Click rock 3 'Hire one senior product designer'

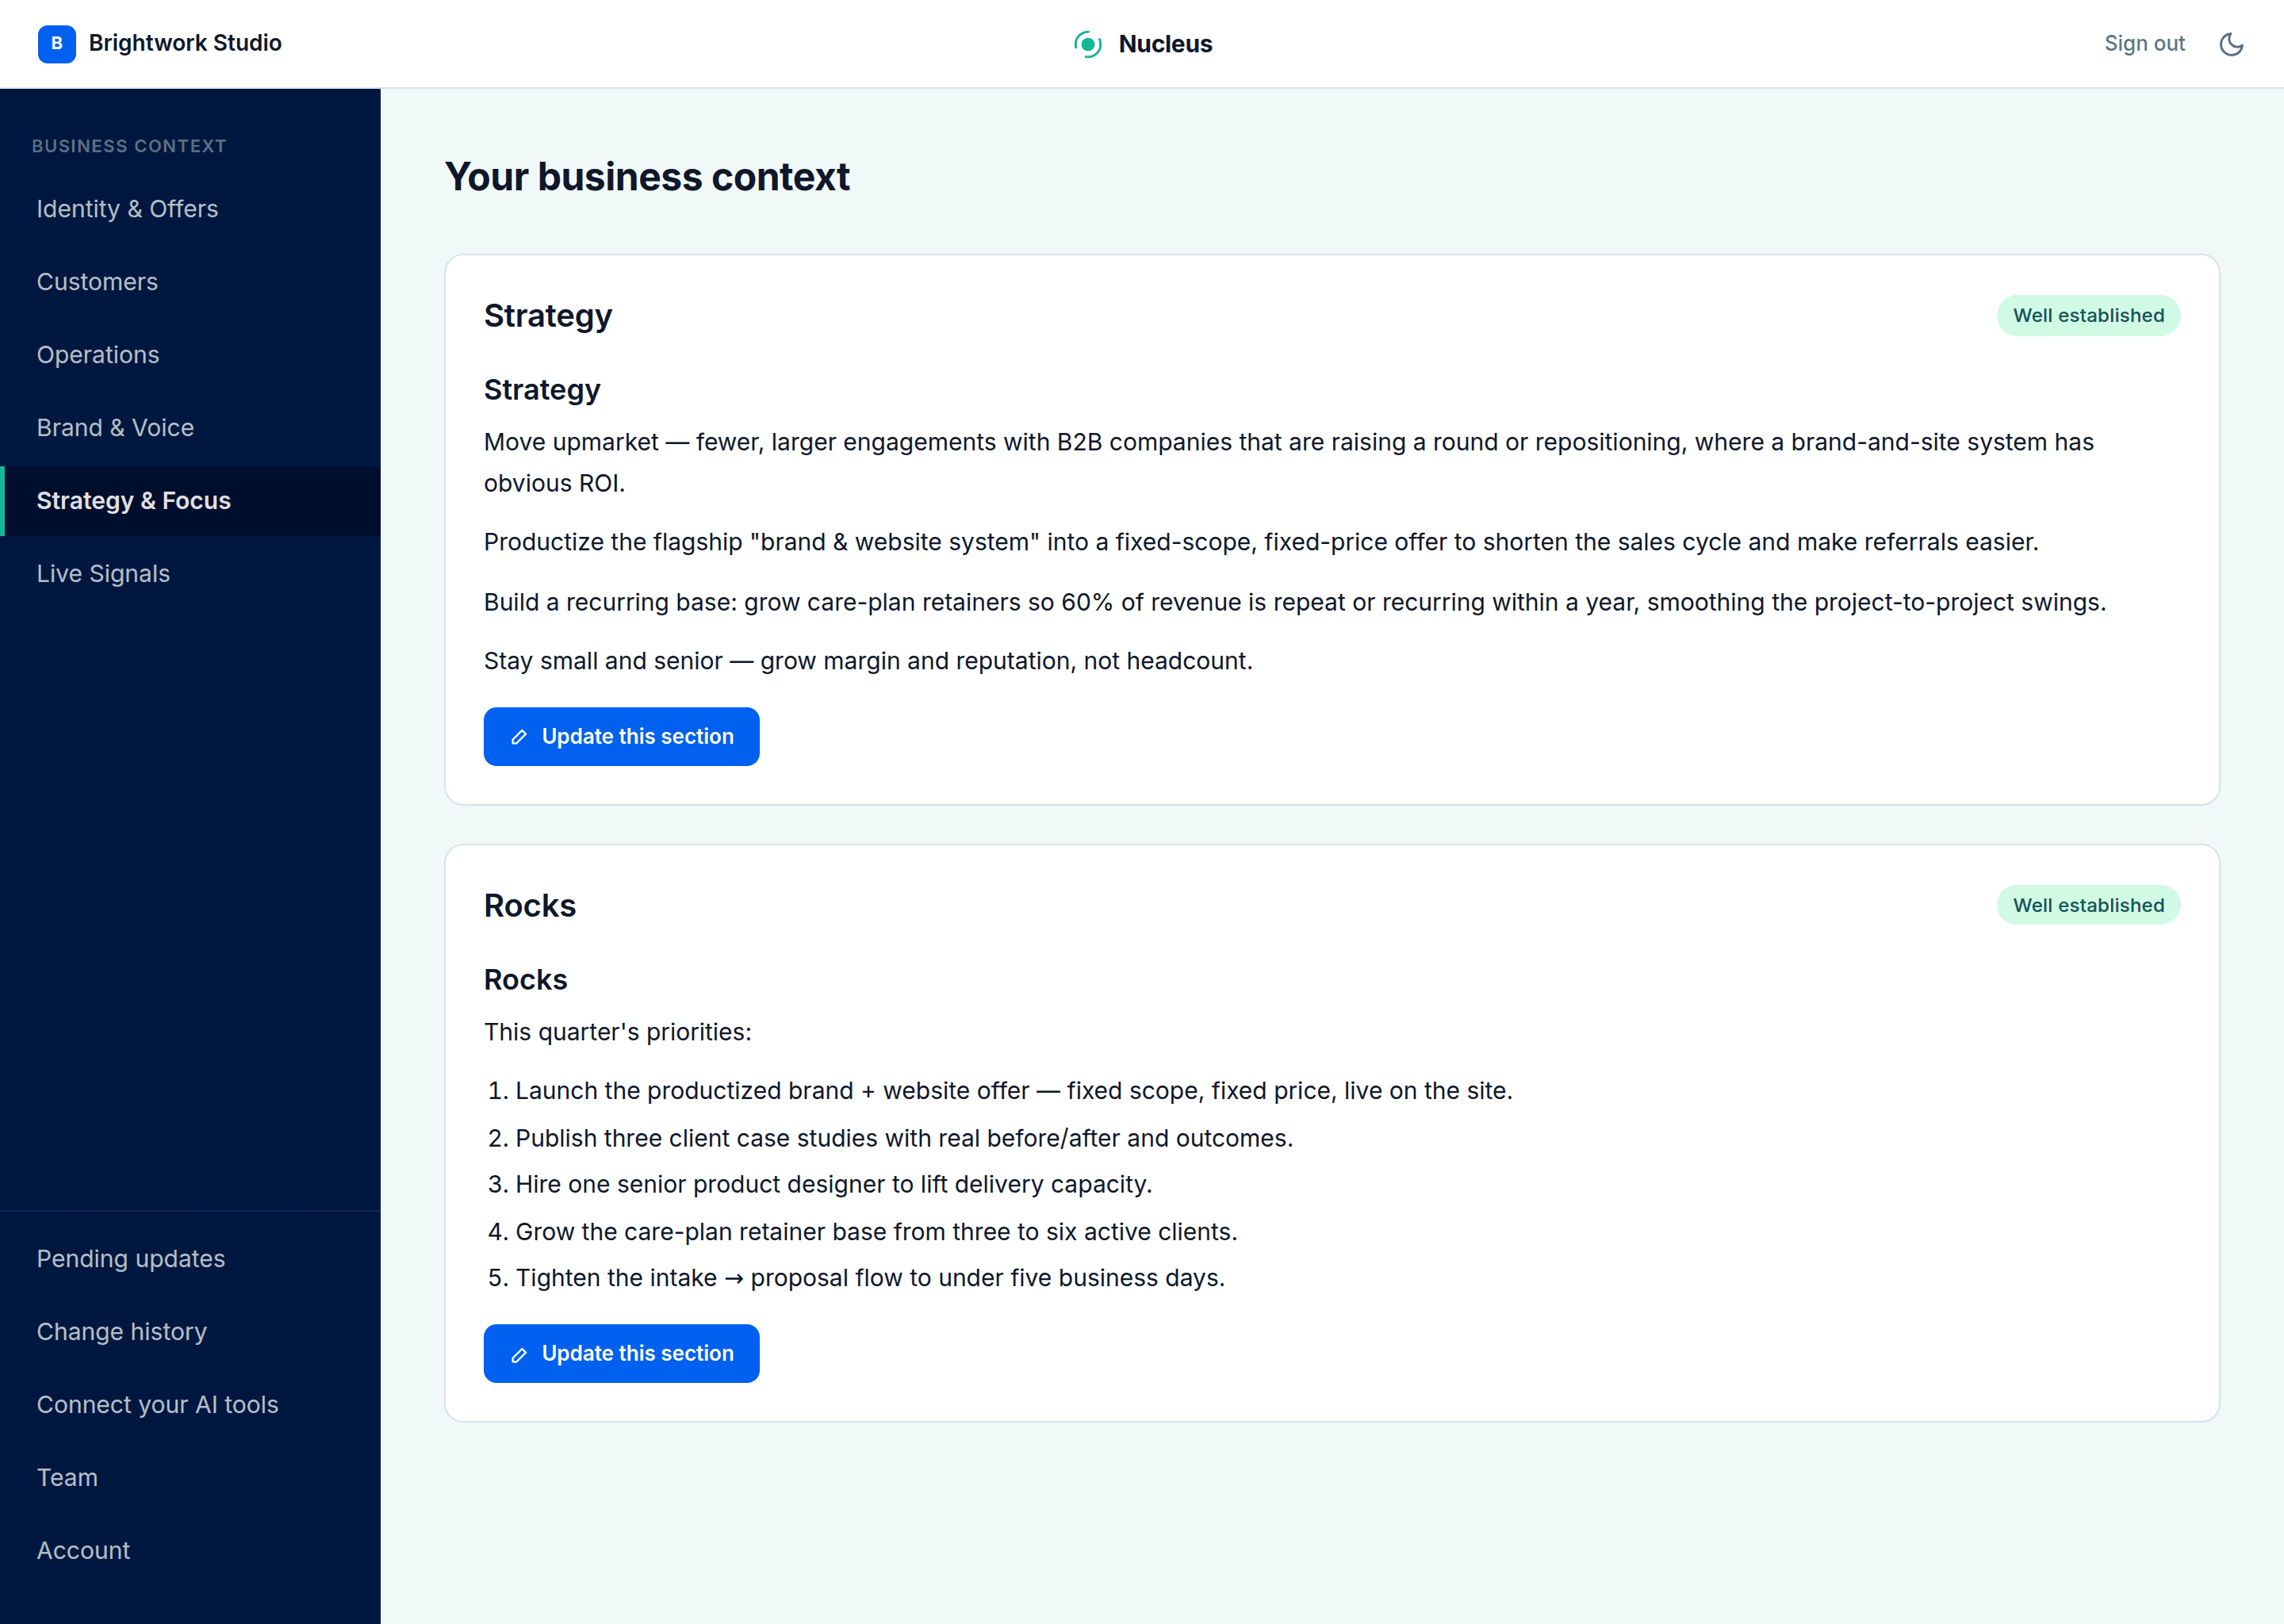click(833, 1185)
